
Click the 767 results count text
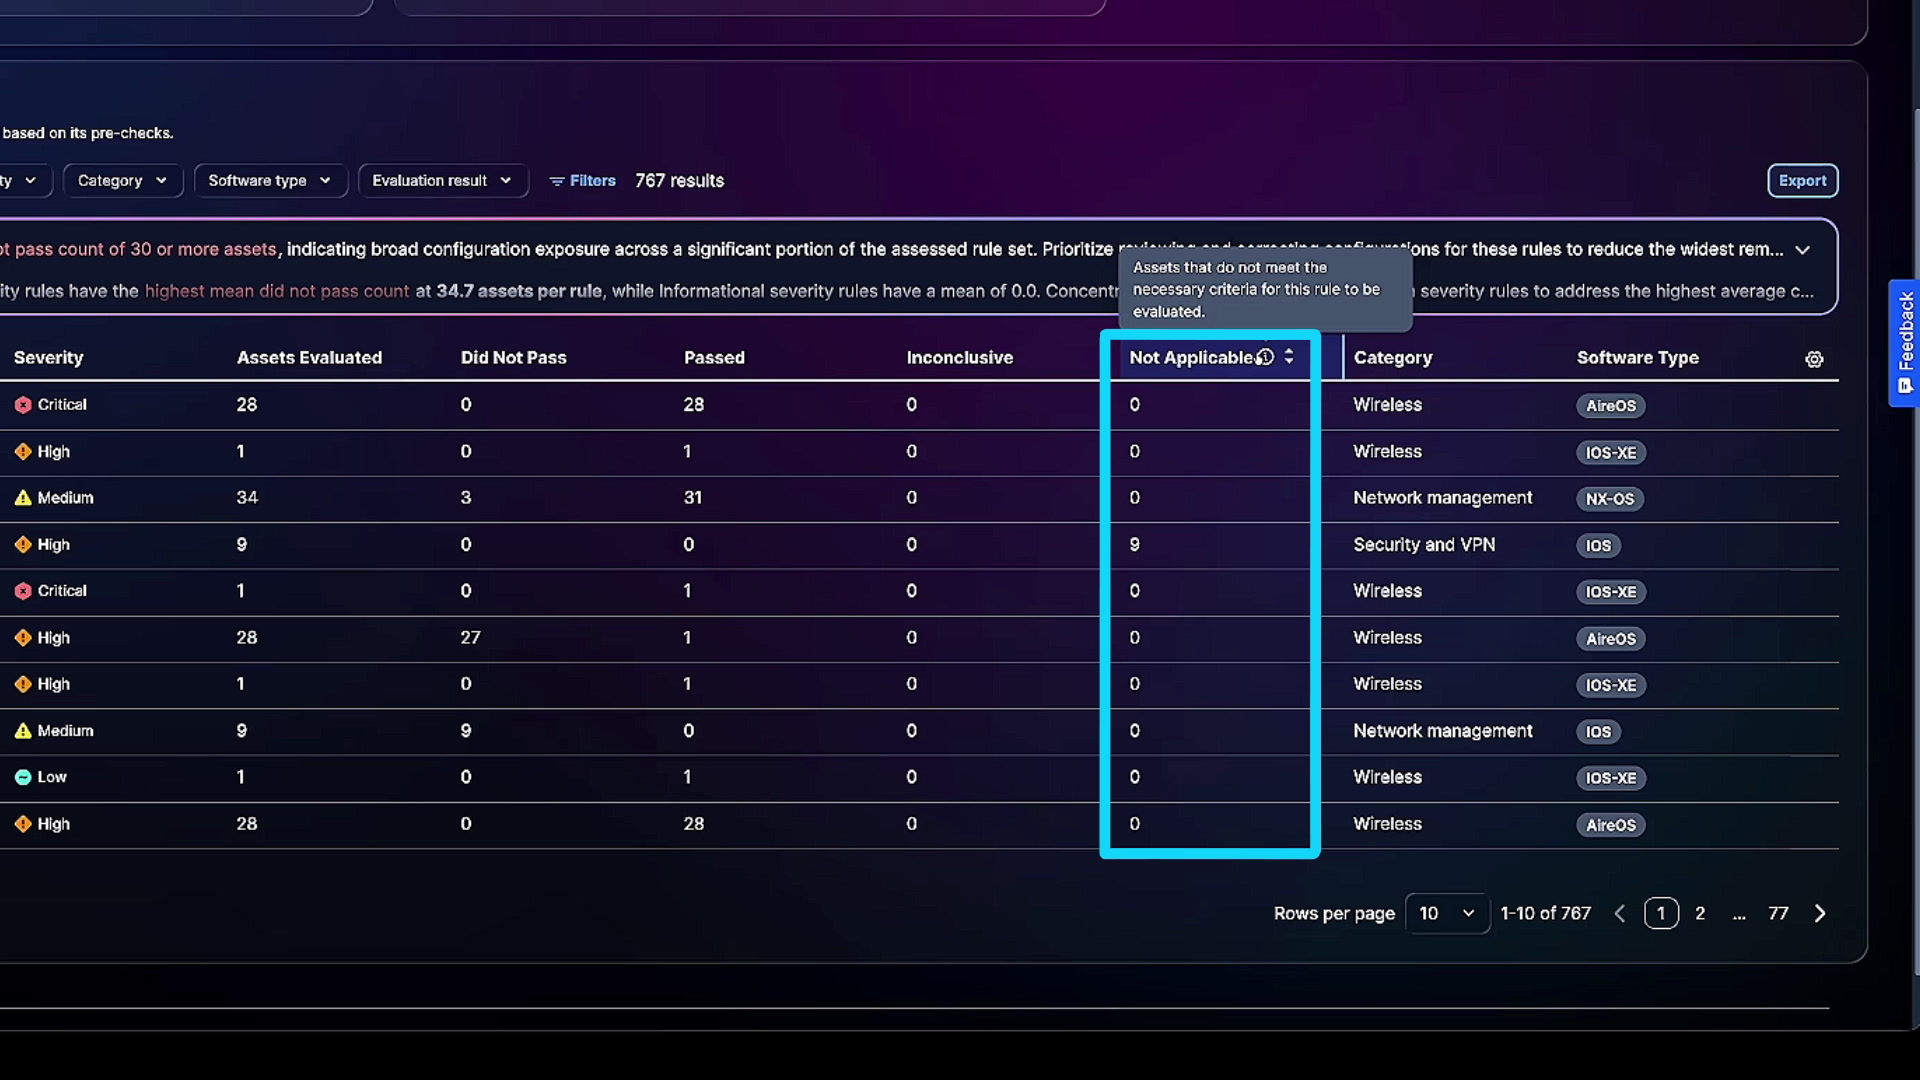[x=679, y=181]
